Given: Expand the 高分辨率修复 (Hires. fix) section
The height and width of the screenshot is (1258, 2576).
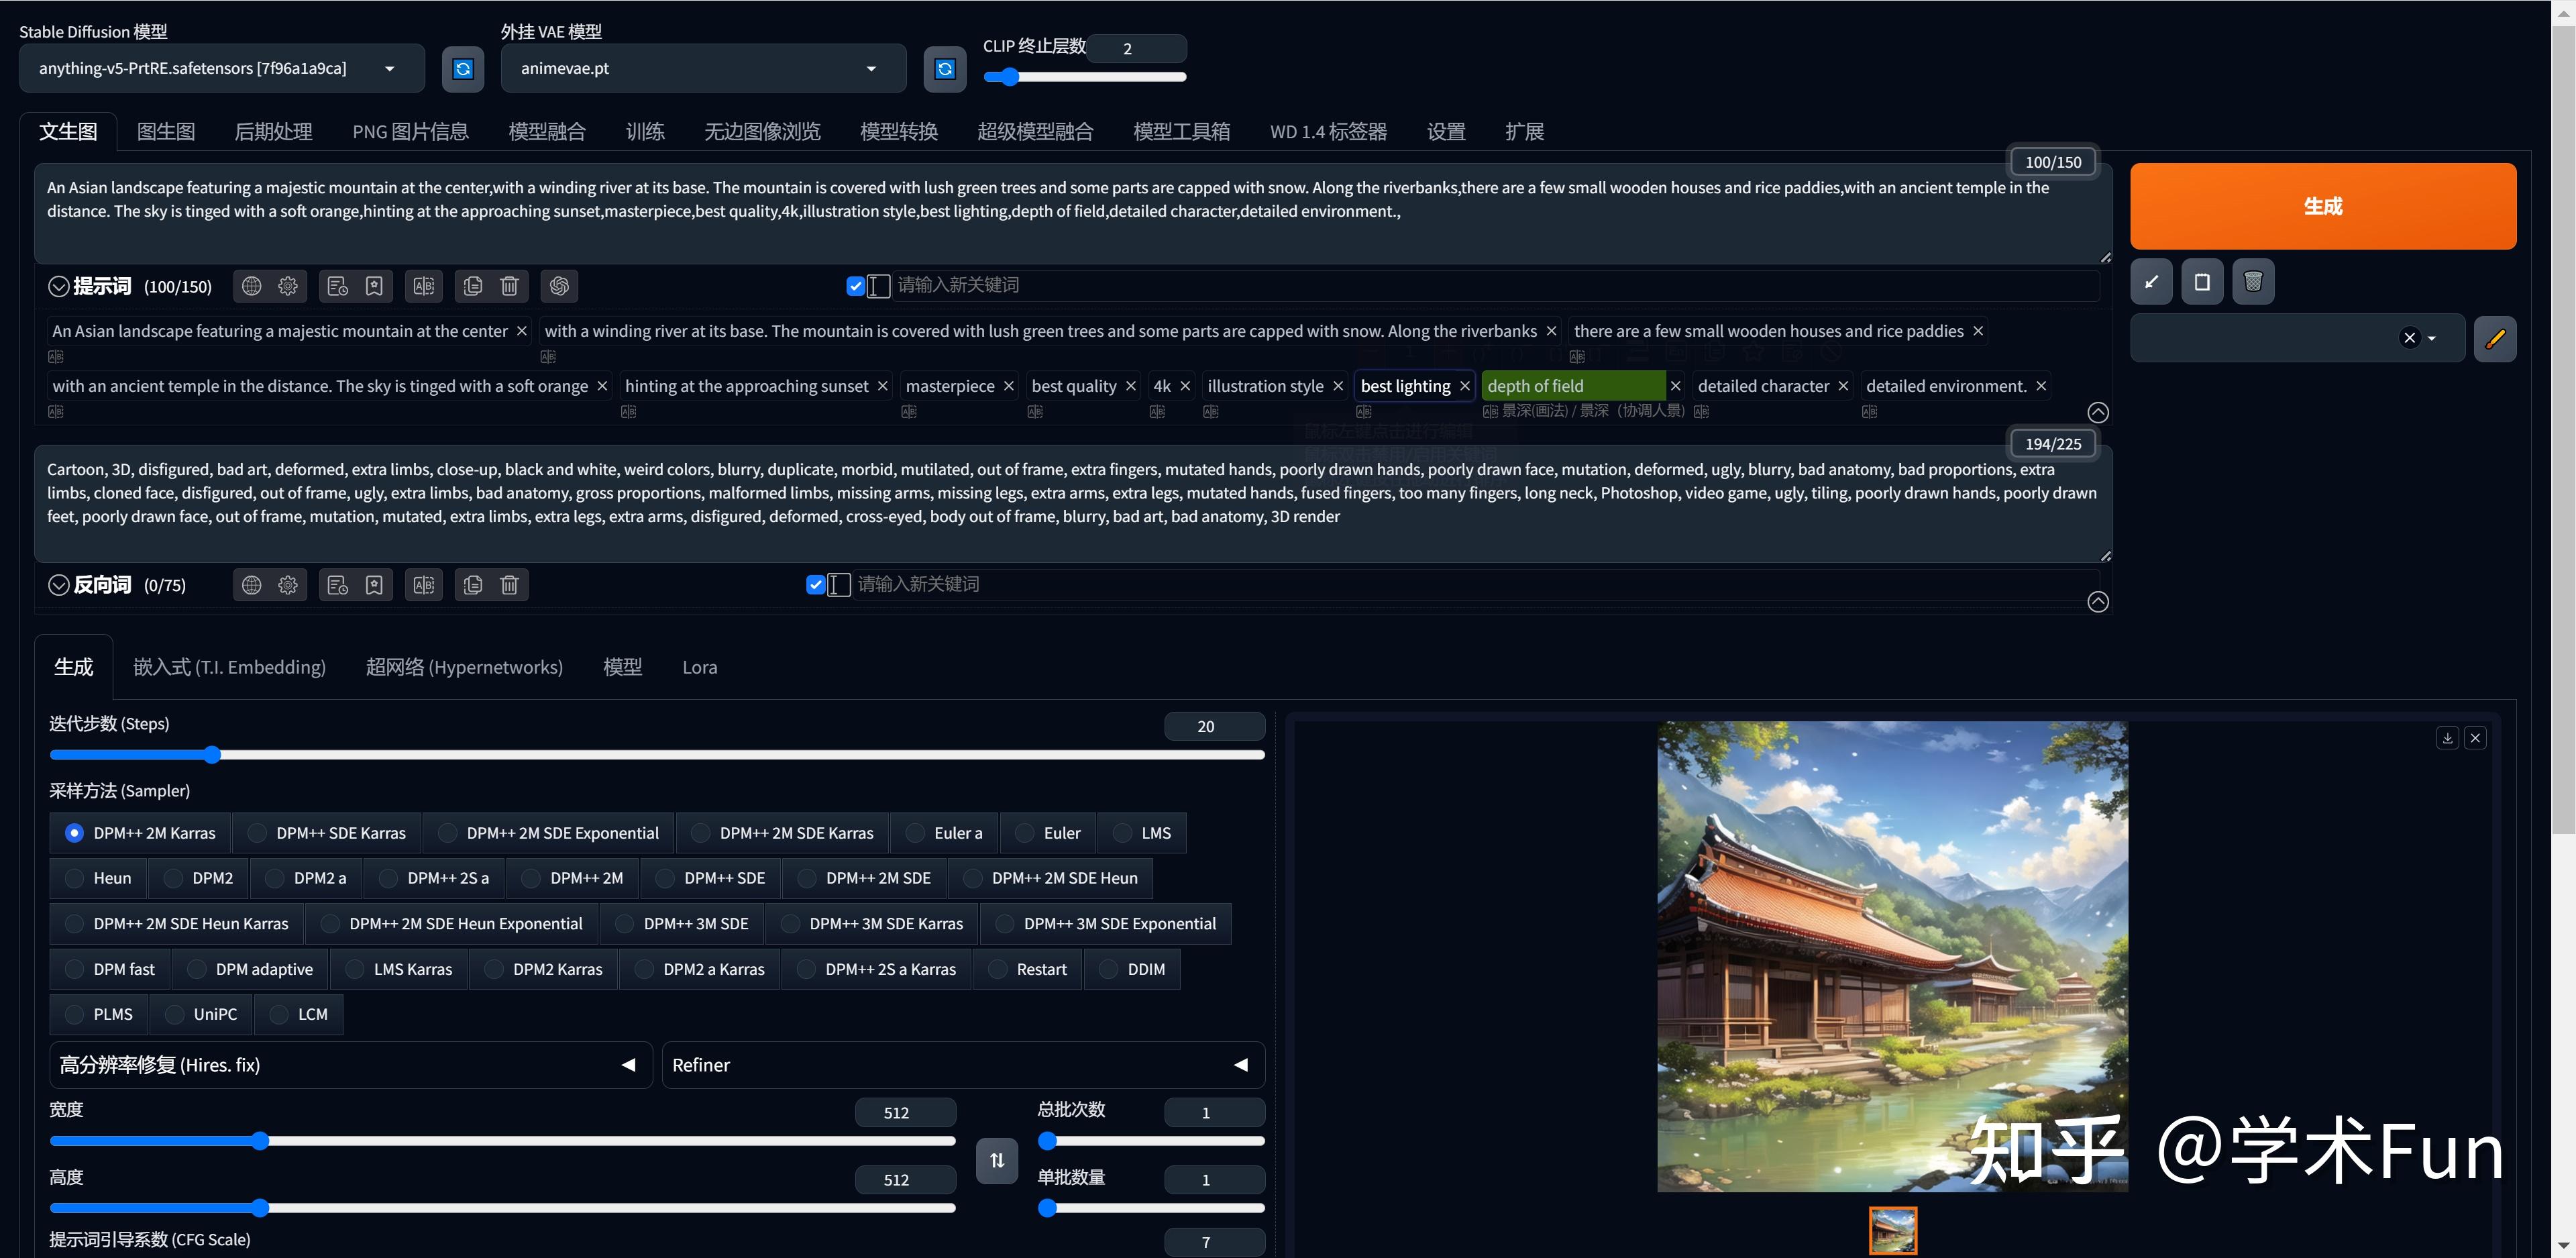Looking at the screenshot, I should pos(350,1065).
